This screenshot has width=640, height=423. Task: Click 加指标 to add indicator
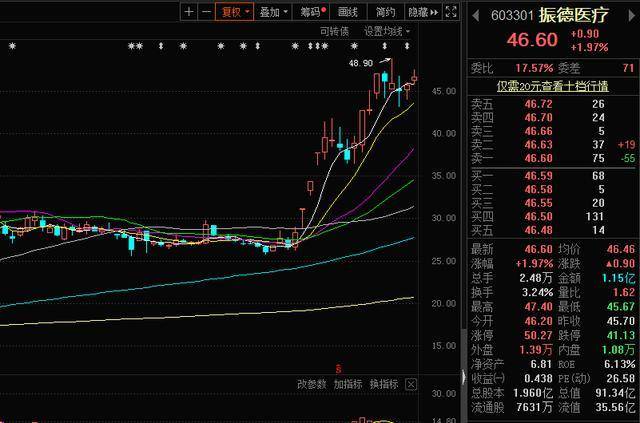348,384
